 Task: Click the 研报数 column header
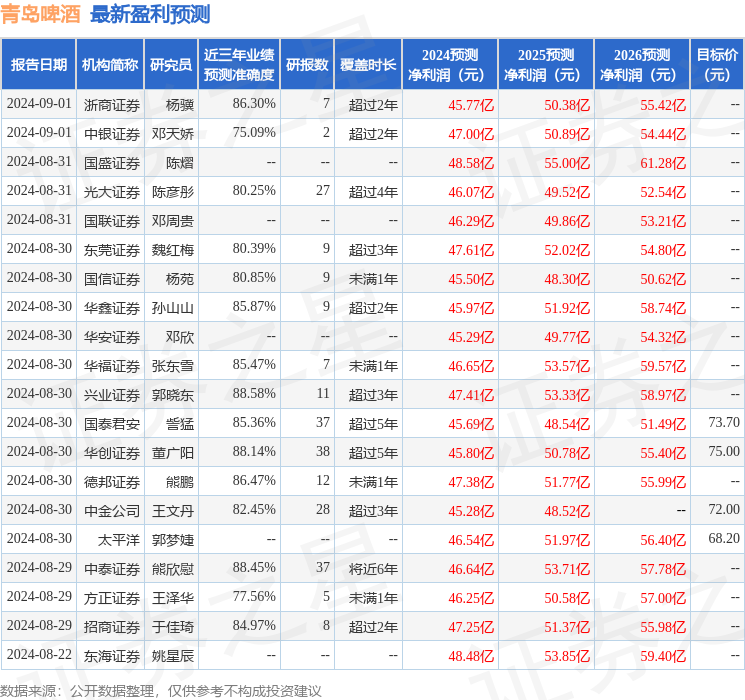coord(307,65)
